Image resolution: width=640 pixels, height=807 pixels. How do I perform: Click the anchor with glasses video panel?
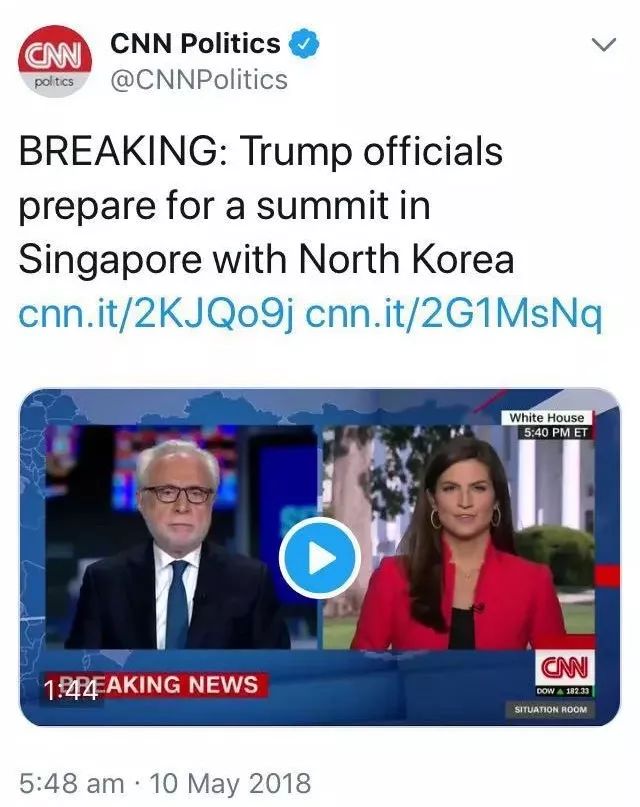(180, 537)
